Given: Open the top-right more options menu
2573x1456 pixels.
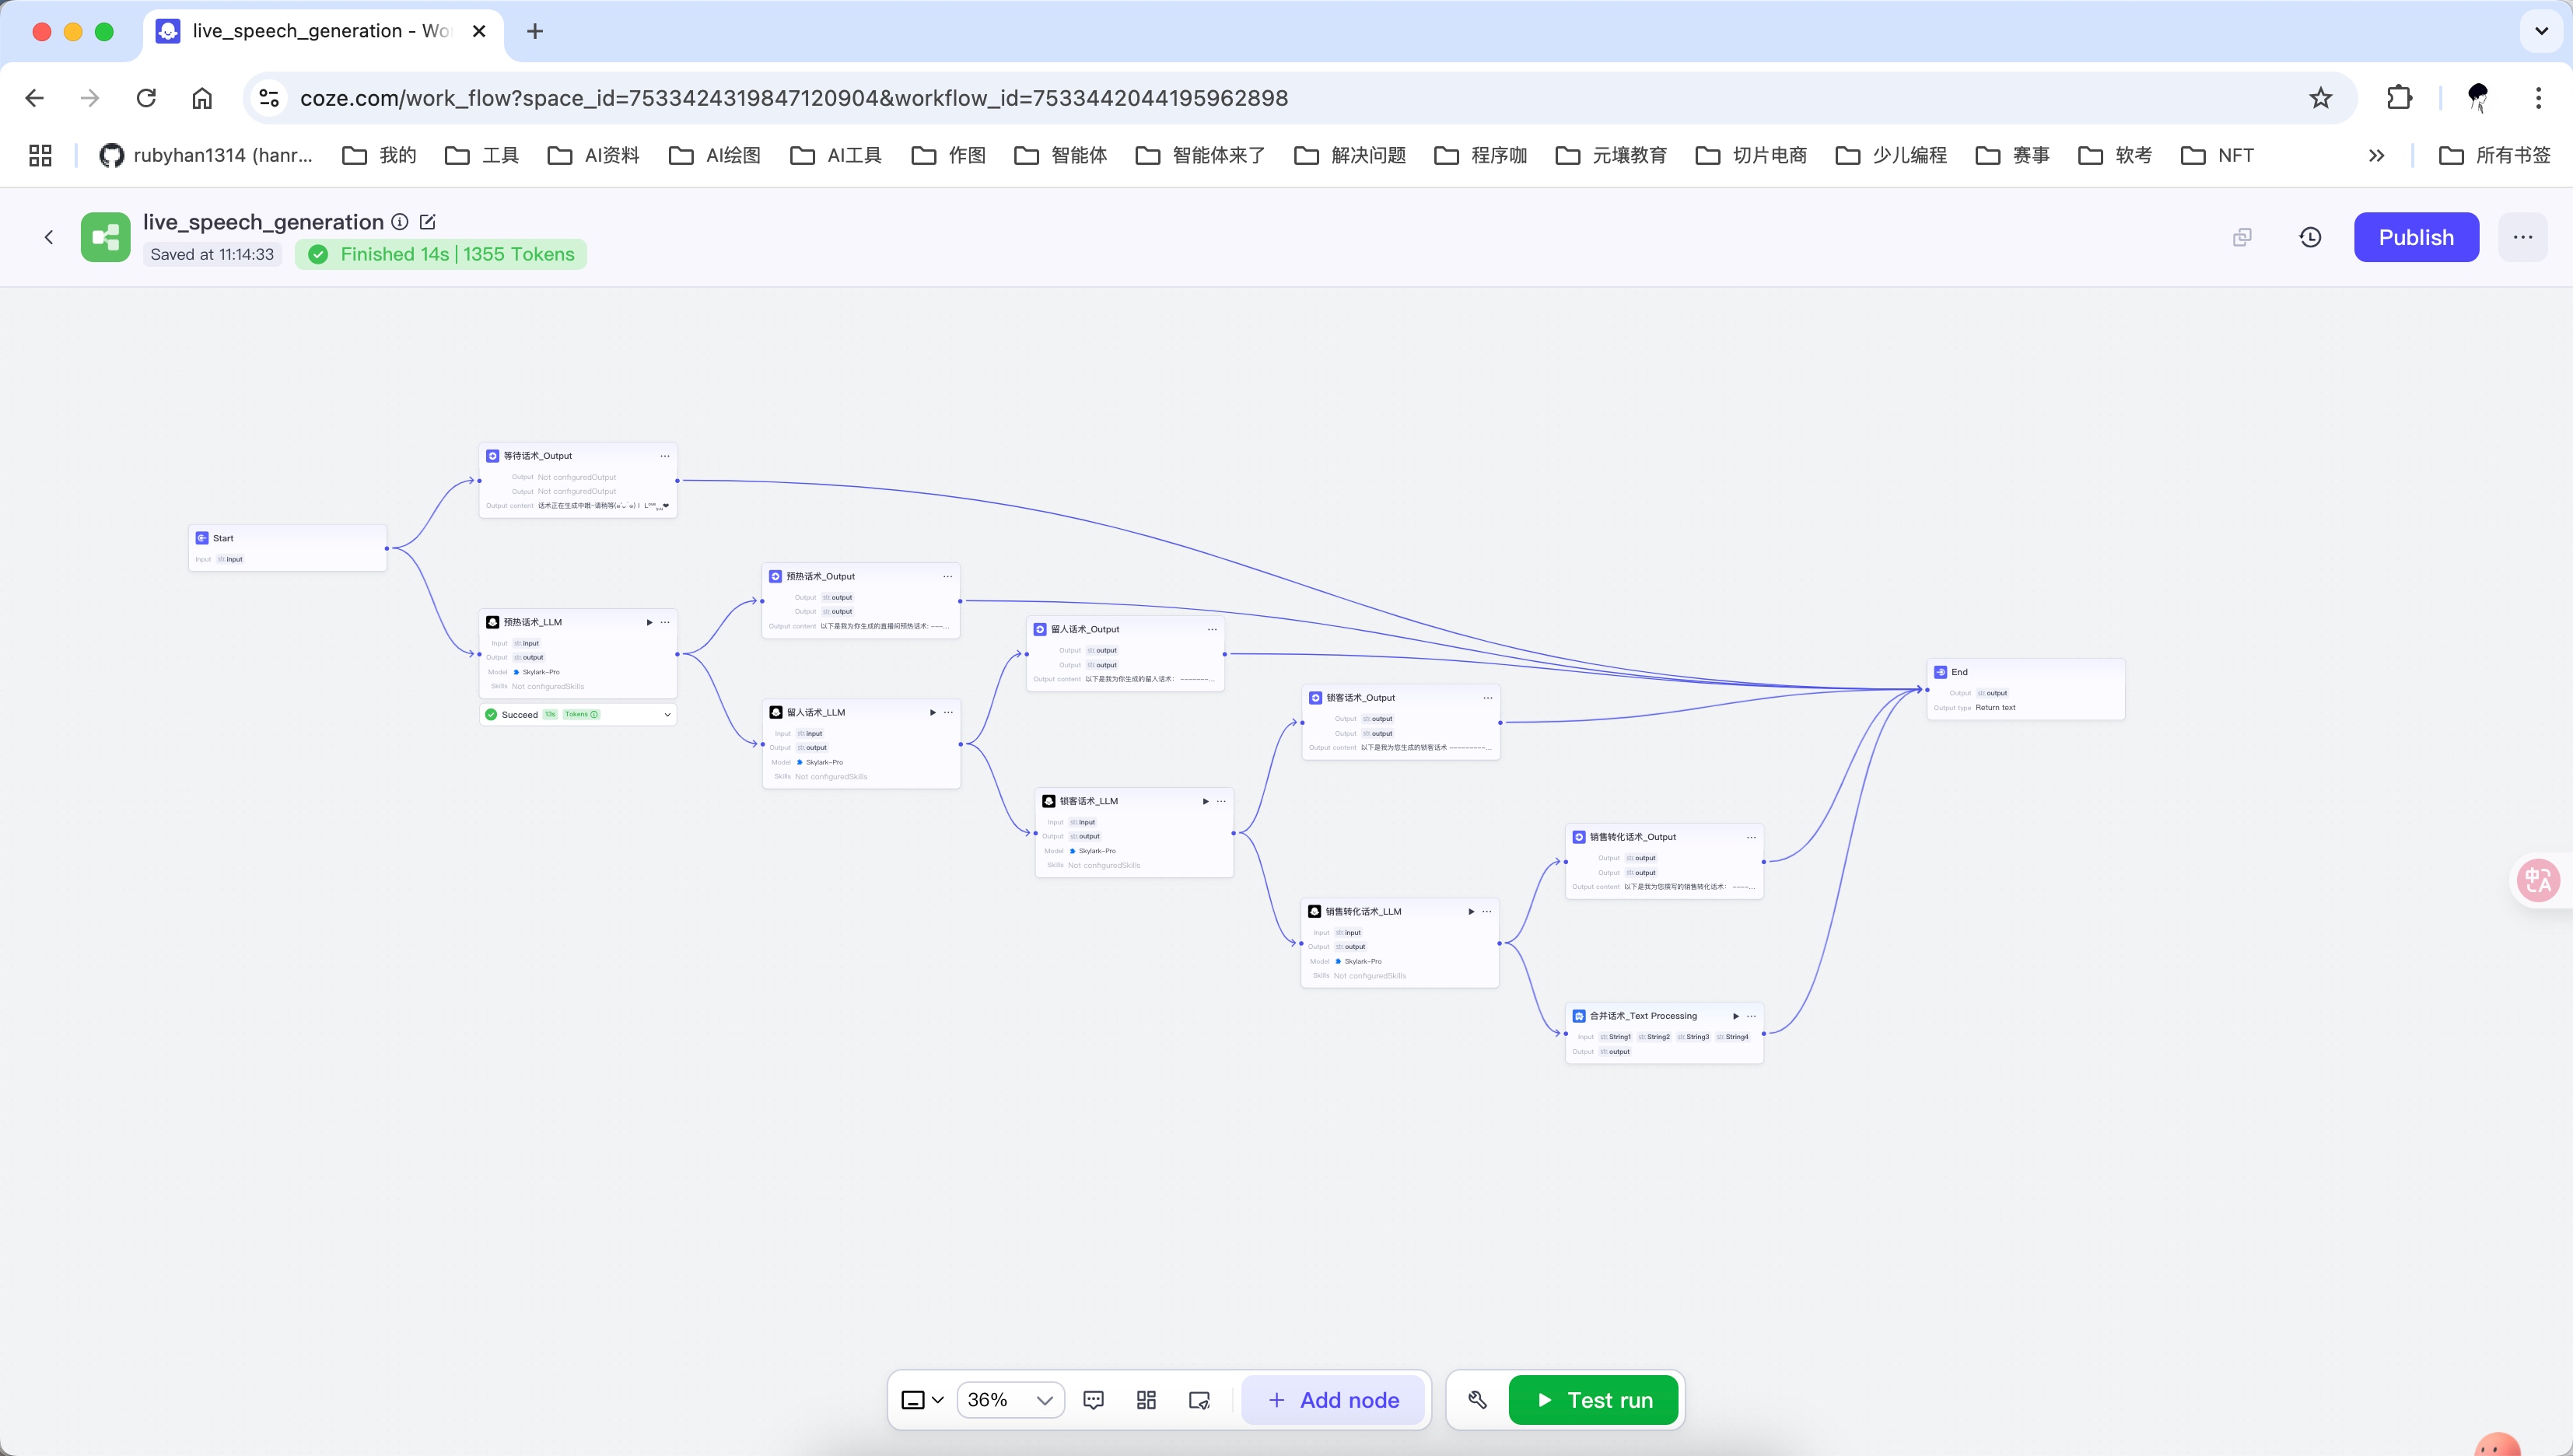Looking at the screenshot, I should [x=2522, y=237].
